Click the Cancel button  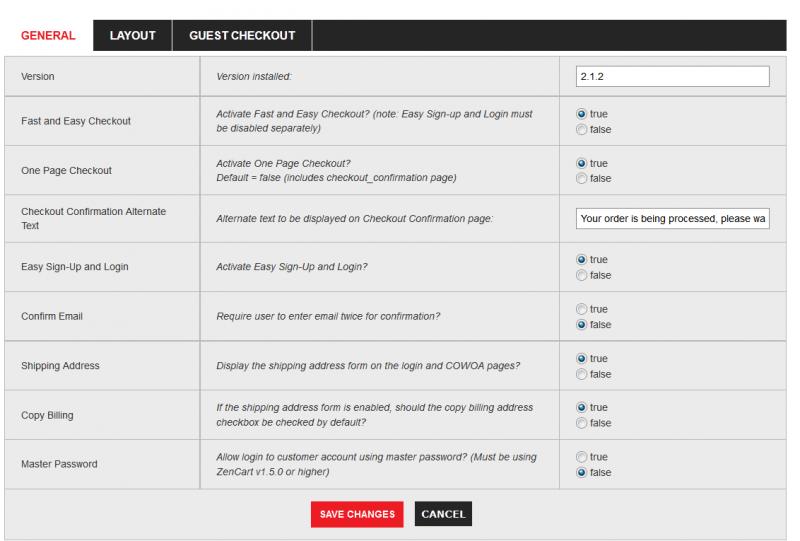coord(443,514)
